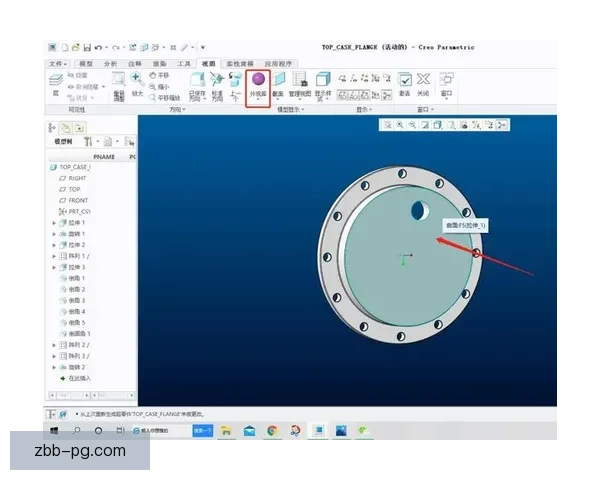Screen dimensions: 600x480
Task: Click the 放大 zoom in icon
Action: (135, 79)
